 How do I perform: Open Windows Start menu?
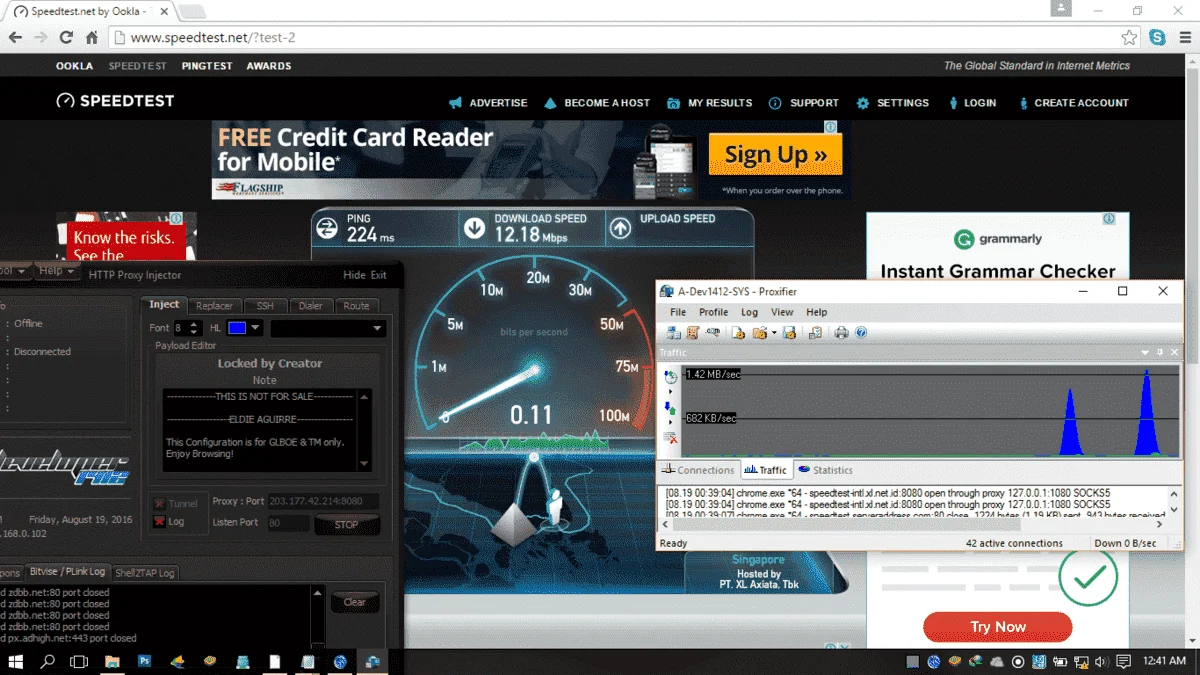click(x=16, y=662)
